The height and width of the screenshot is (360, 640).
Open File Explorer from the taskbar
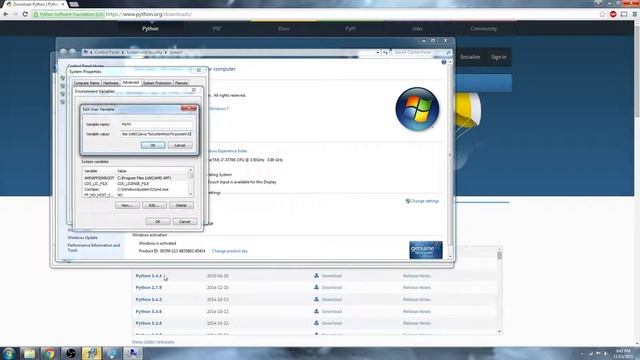(29, 353)
